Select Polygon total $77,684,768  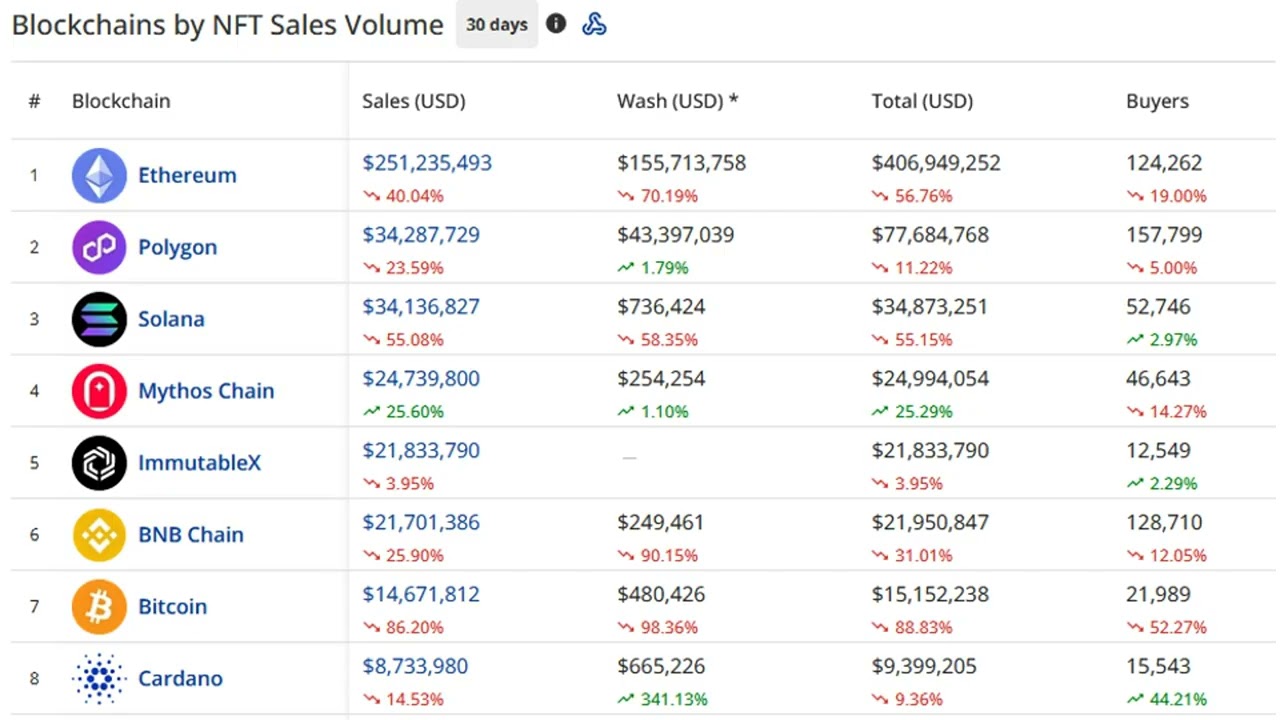pyautogui.click(x=930, y=235)
